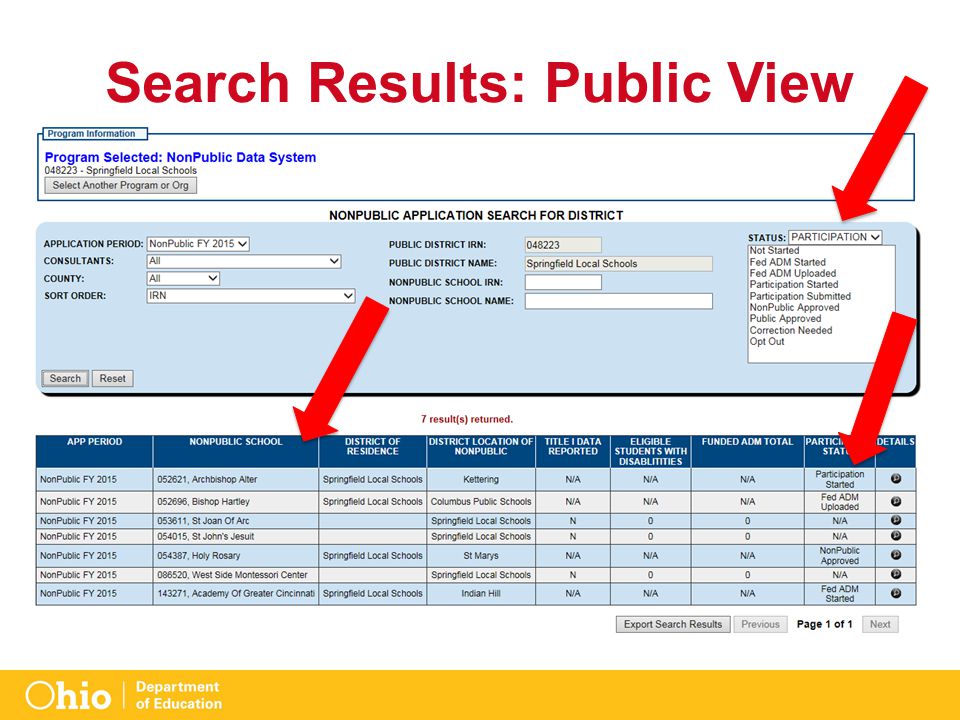960x720 pixels.
Task: Click '053611, St Joan Of Arc' cell
Action: pyautogui.click(x=236, y=521)
